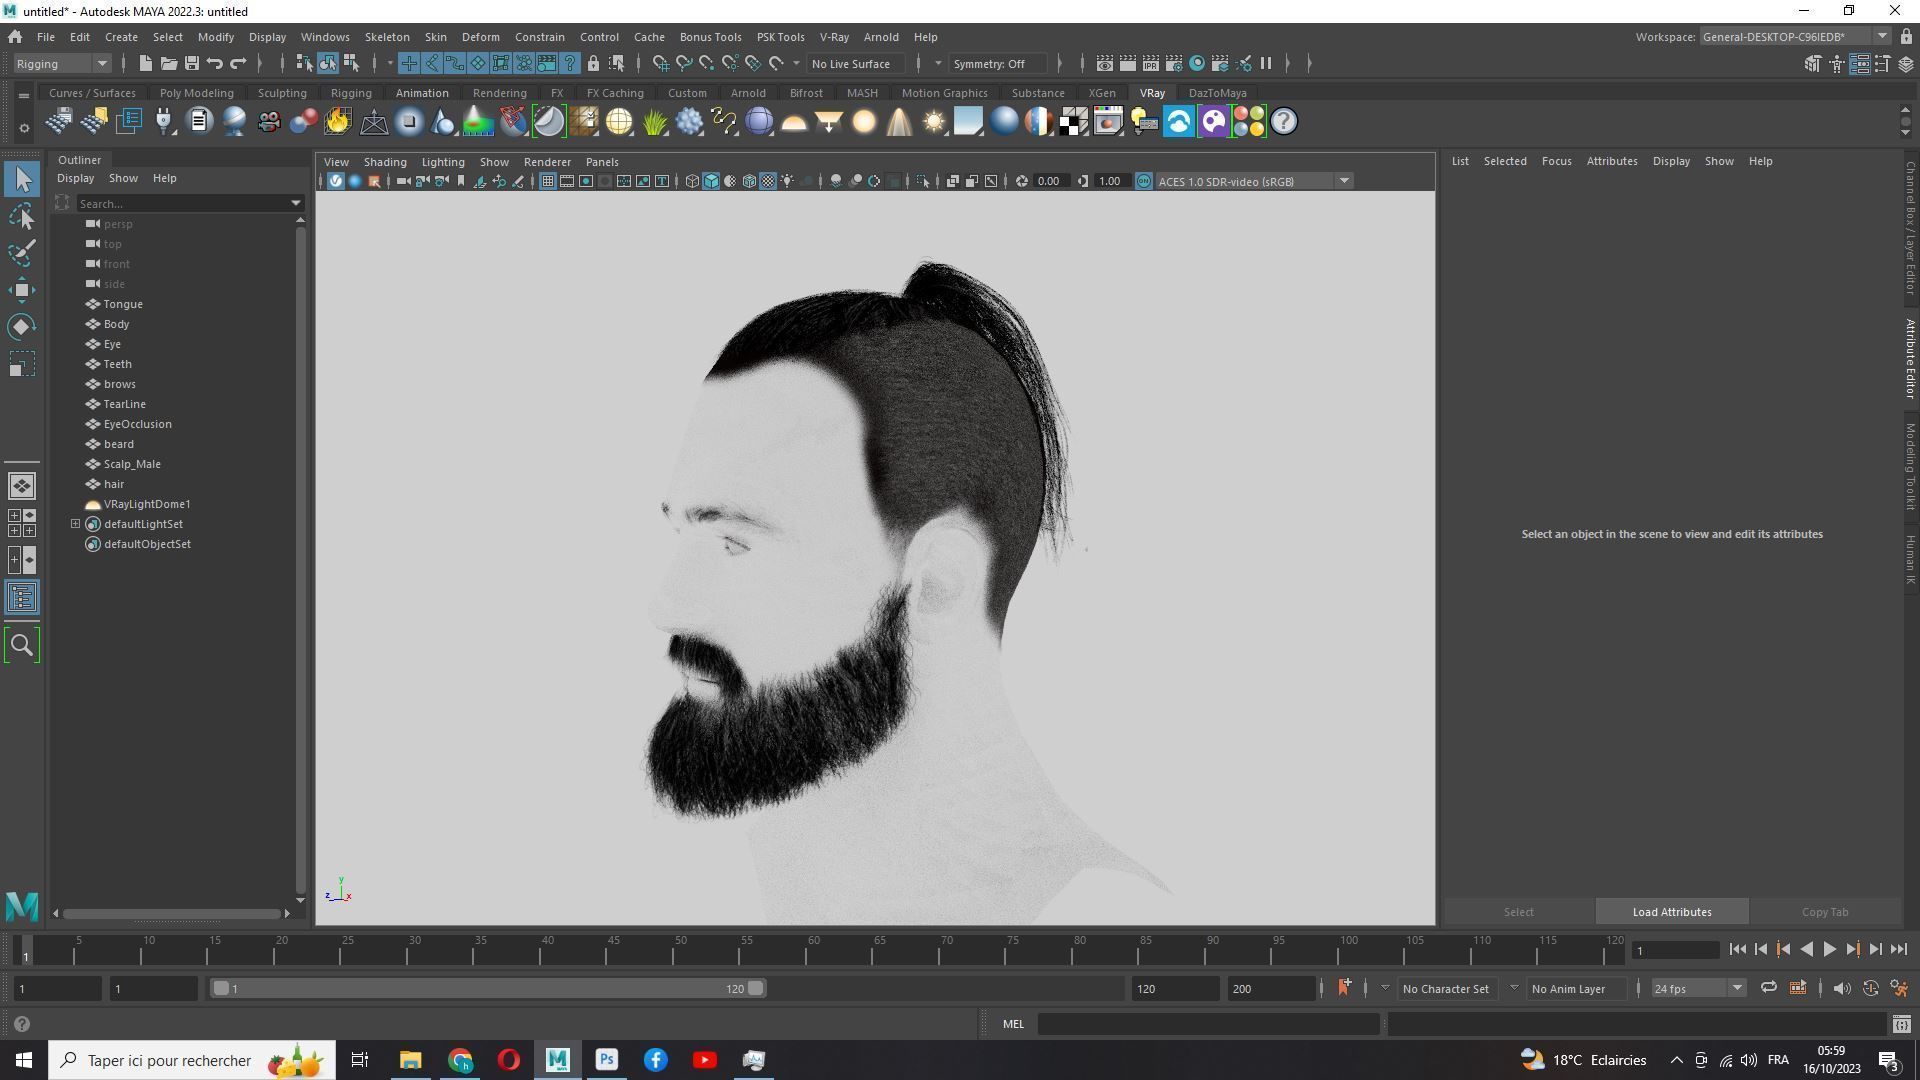This screenshot has width=1920, height=1080.
Task: Open the Animation Preferences running figure icon
Action: (x=1899, y=989)
